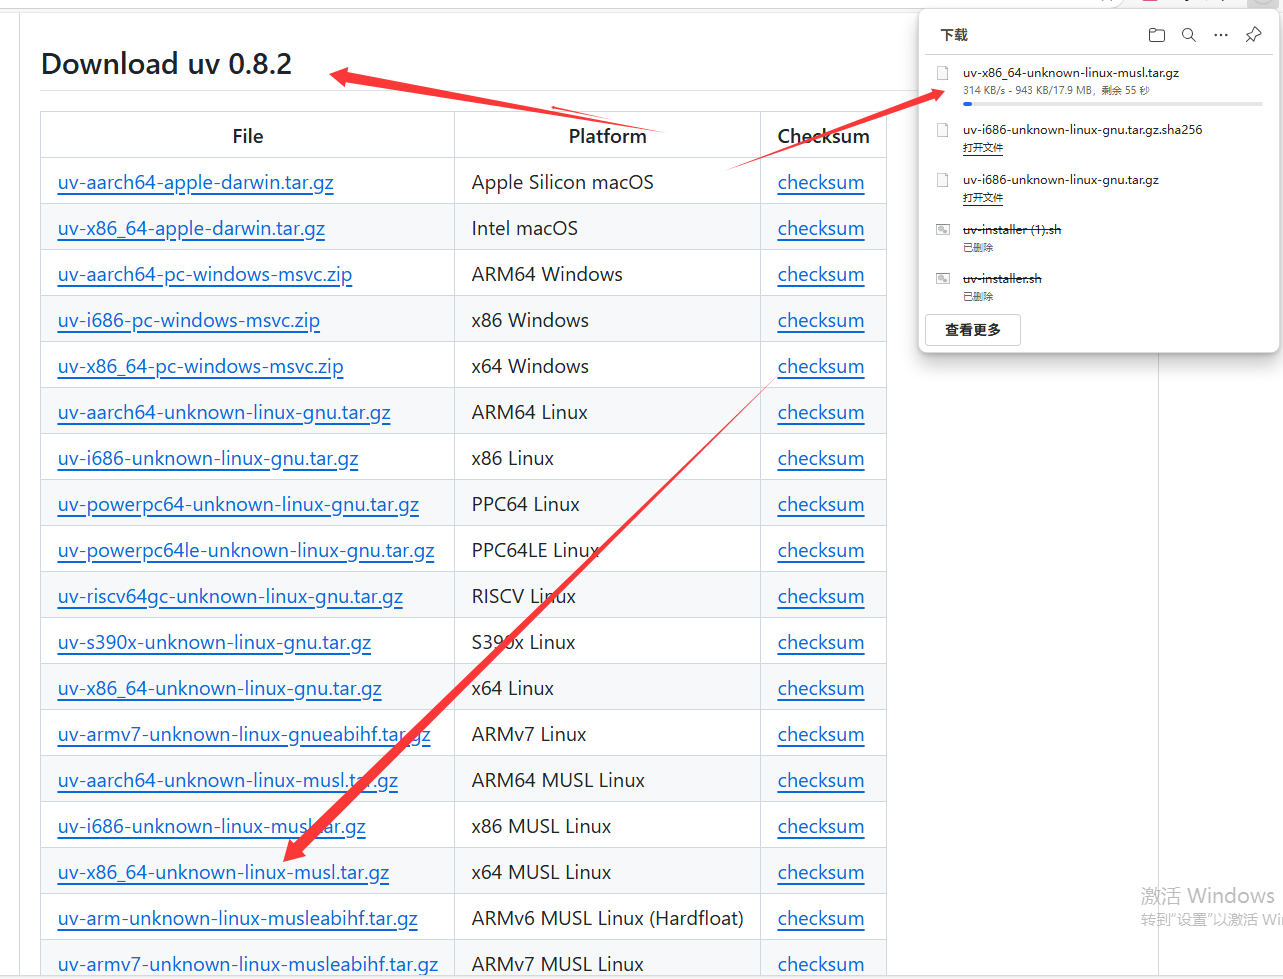
Task: Click file icon of the in-progress musl download
Action: 942,73
